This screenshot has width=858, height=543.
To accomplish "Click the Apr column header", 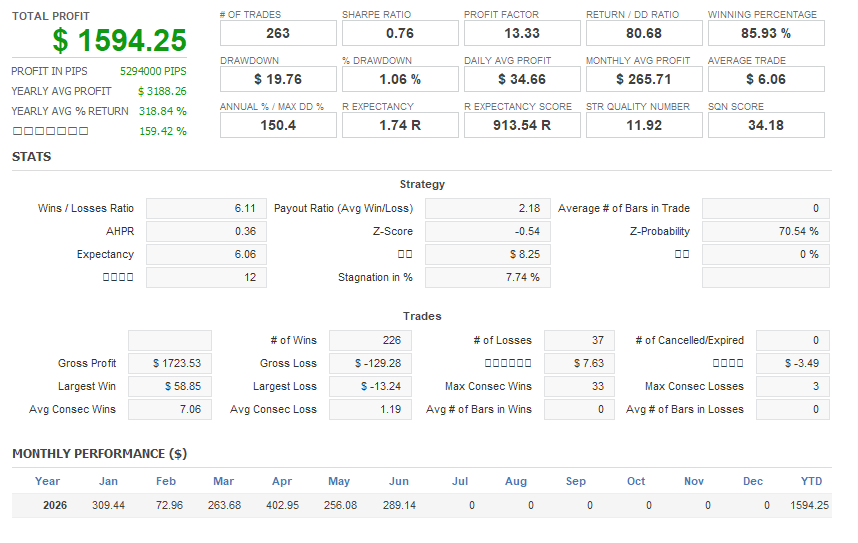I will 282,481.
